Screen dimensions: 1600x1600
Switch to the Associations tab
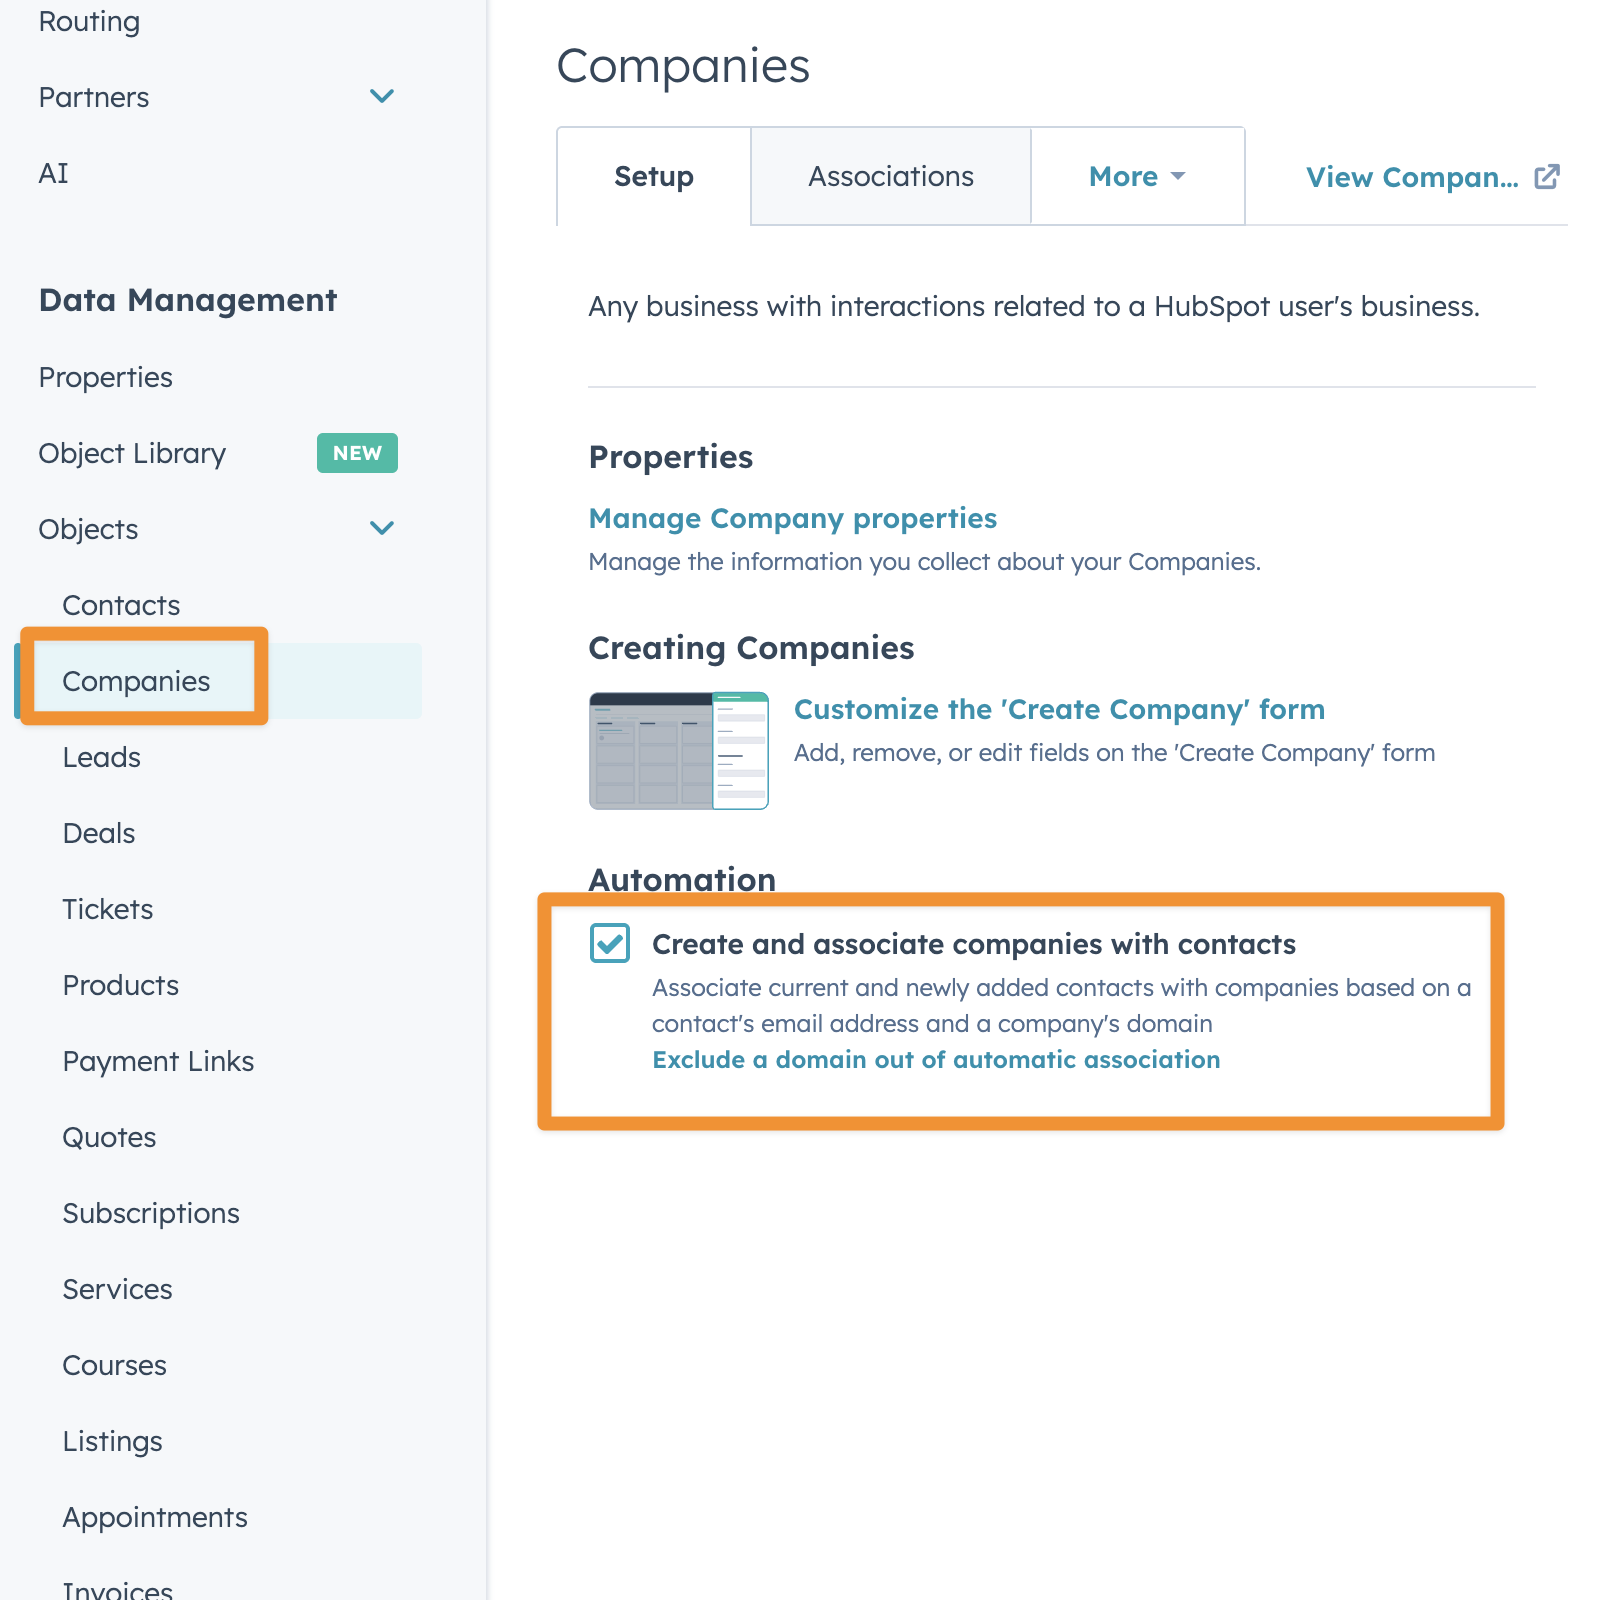pos(890,177)
